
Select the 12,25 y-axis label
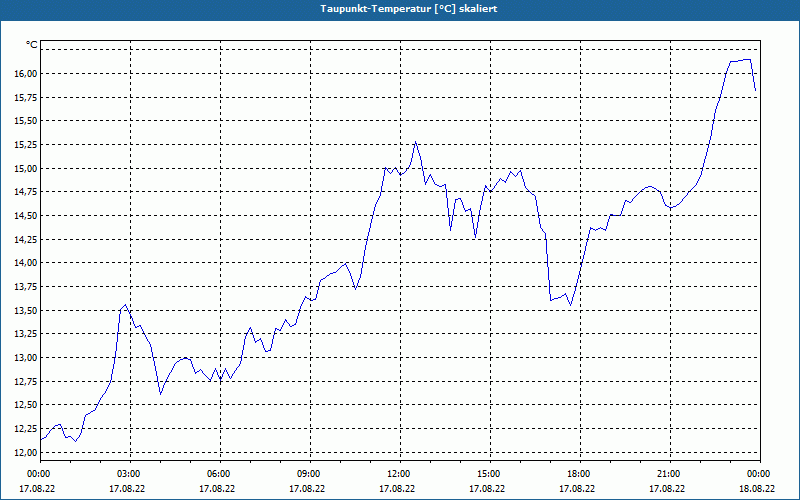pyautogui.click(x=27, y=429)
